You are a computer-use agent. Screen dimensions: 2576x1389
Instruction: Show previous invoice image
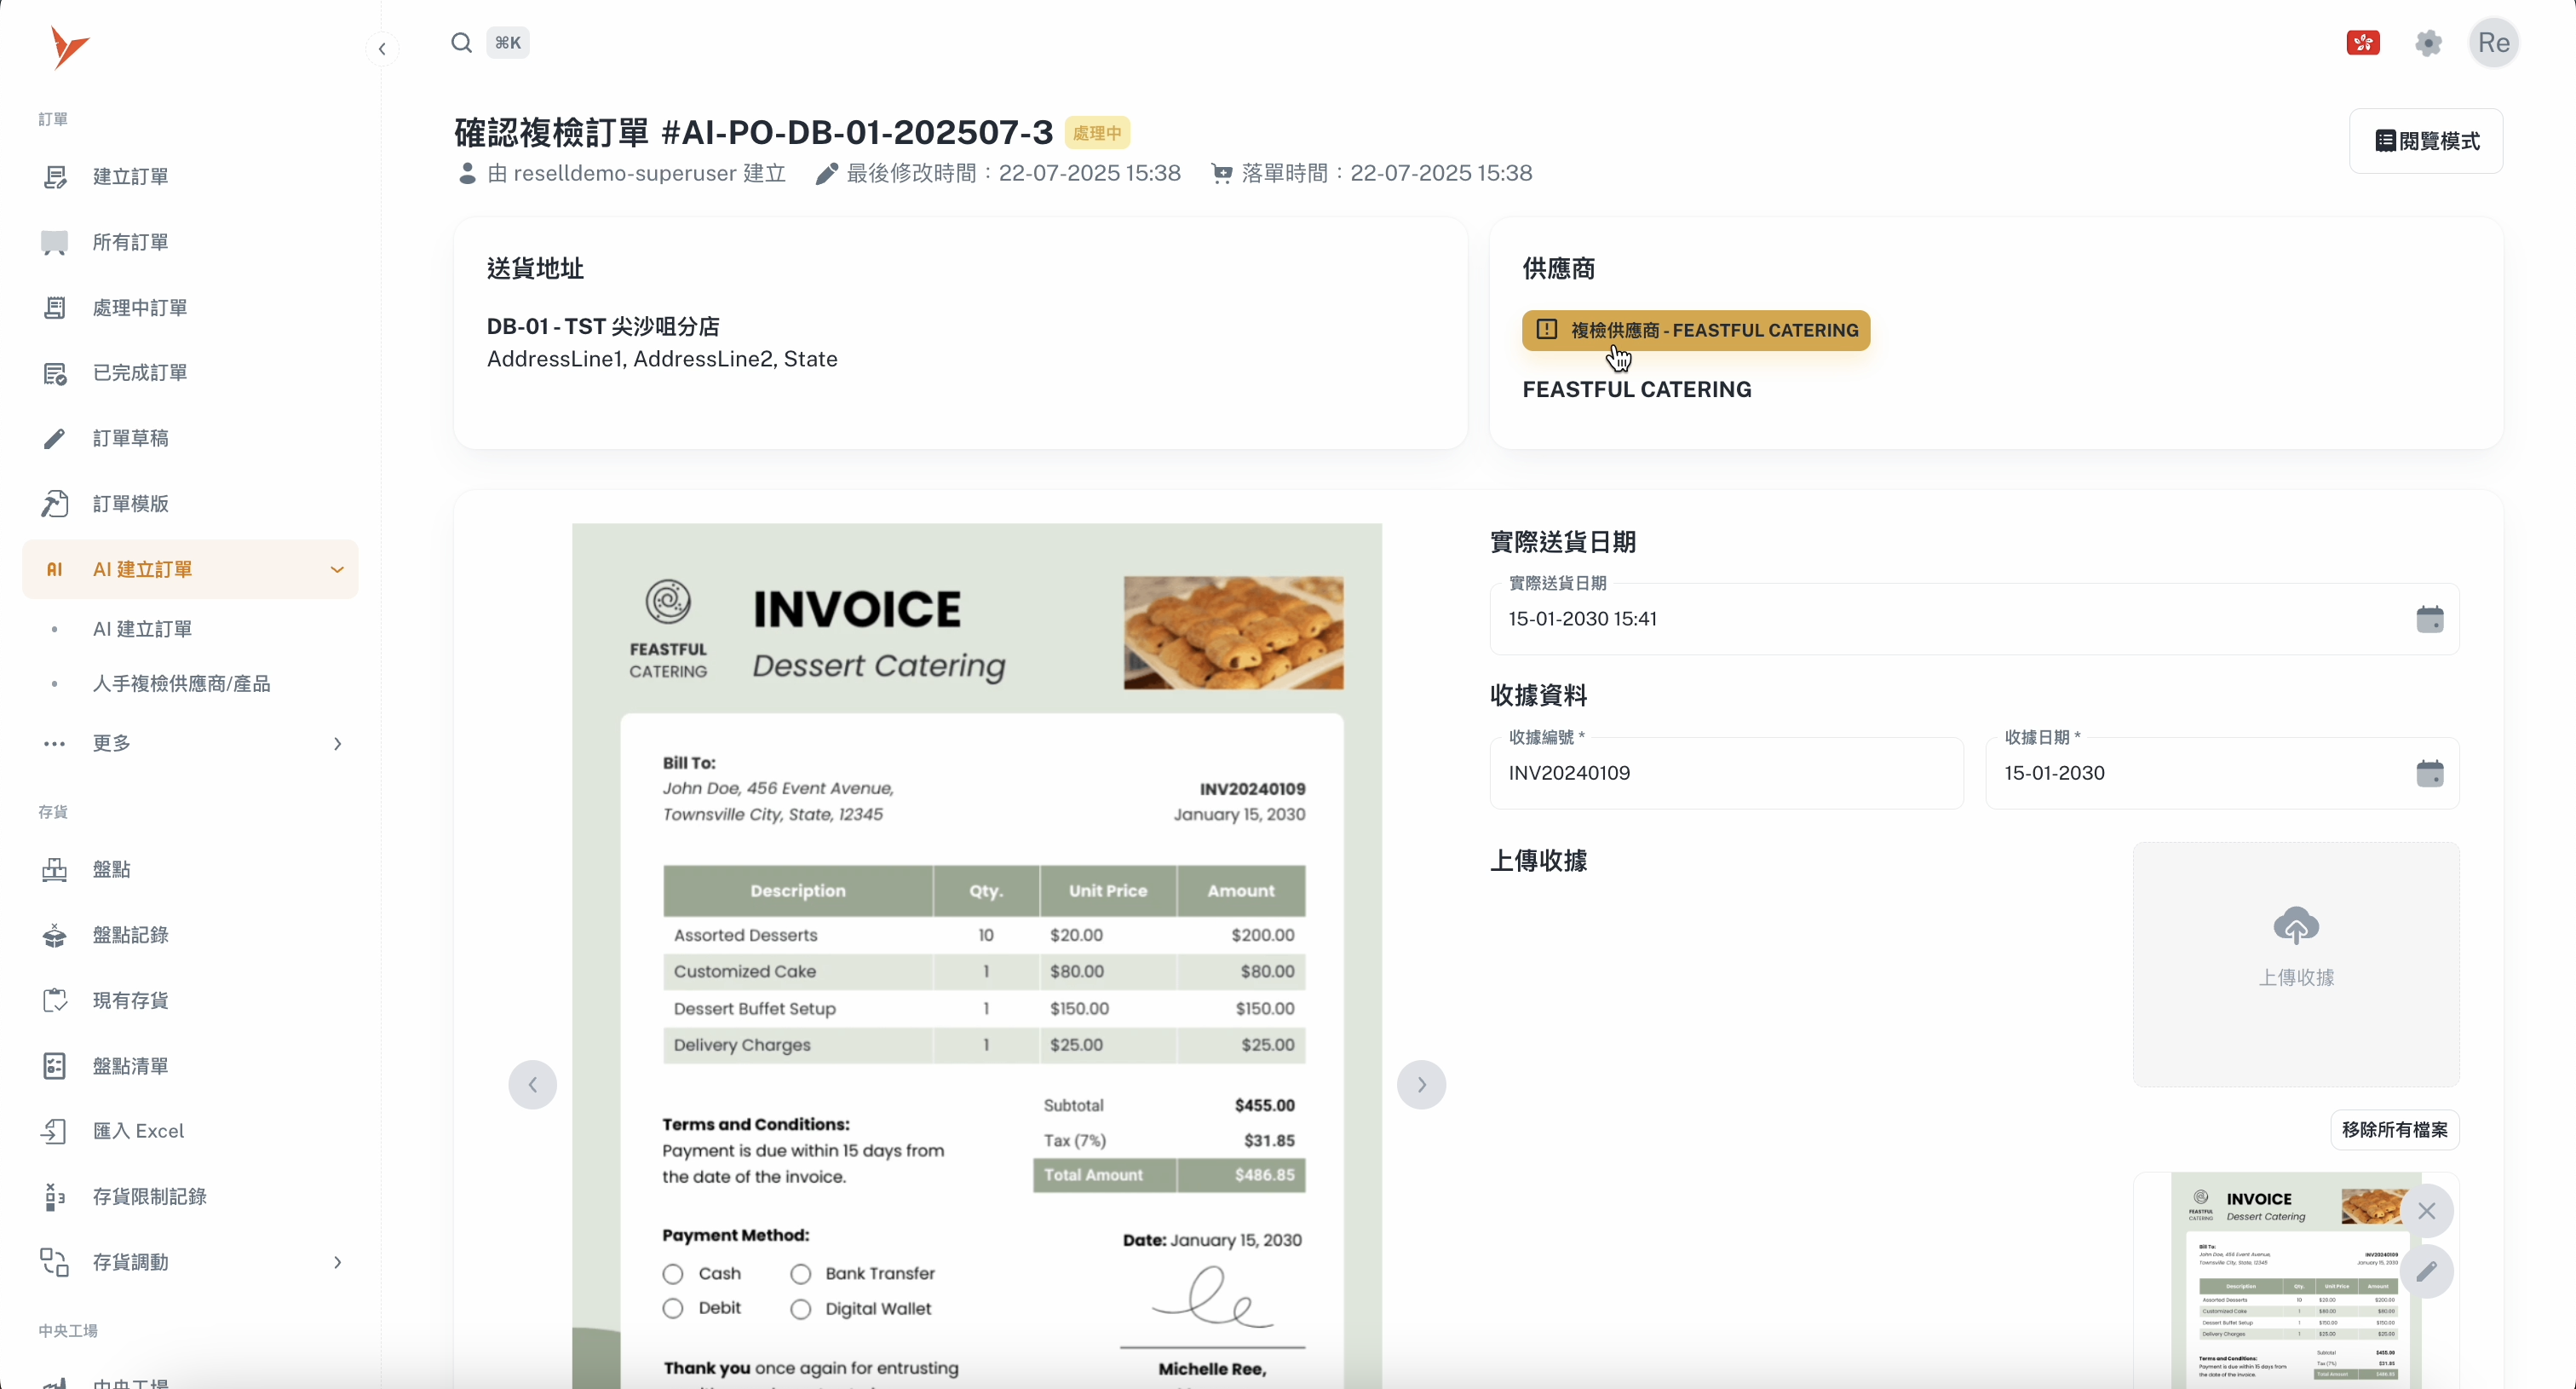(x=533, y=1085)
